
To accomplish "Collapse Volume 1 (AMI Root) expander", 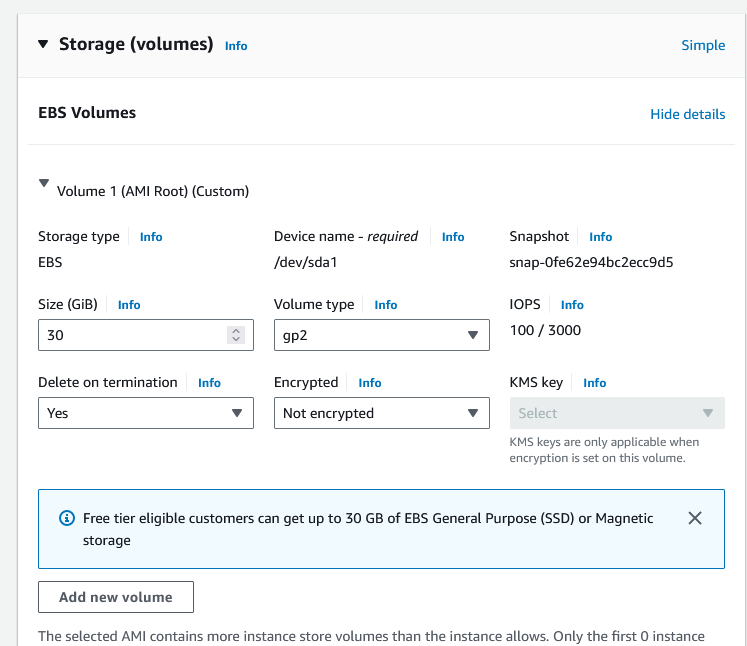I will [x=43, y=184].
